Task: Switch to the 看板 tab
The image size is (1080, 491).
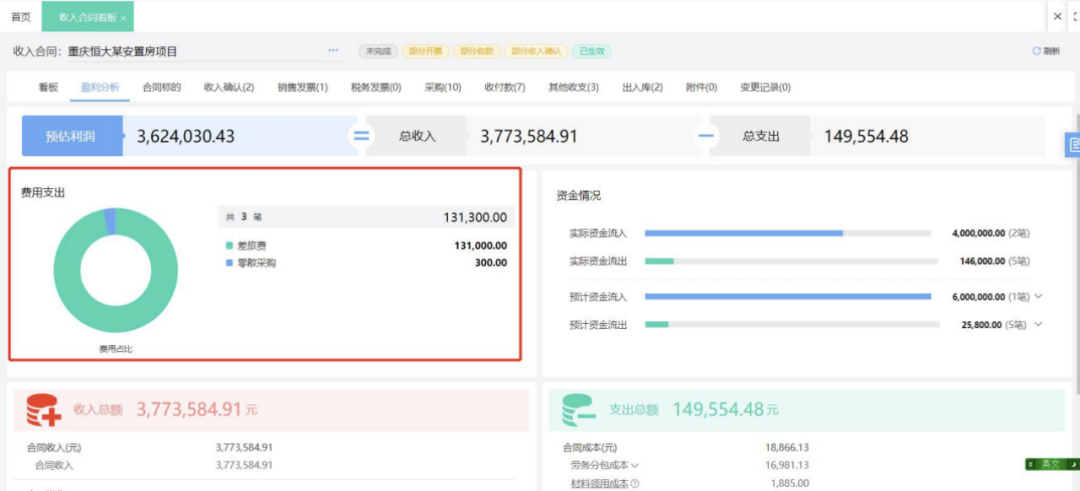Action: point(48,87)
